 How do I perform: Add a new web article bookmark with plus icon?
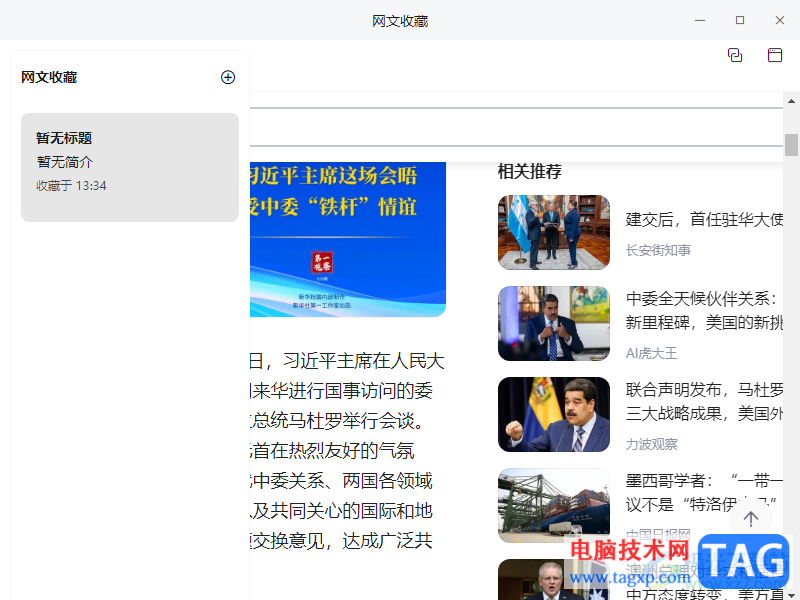228,77
